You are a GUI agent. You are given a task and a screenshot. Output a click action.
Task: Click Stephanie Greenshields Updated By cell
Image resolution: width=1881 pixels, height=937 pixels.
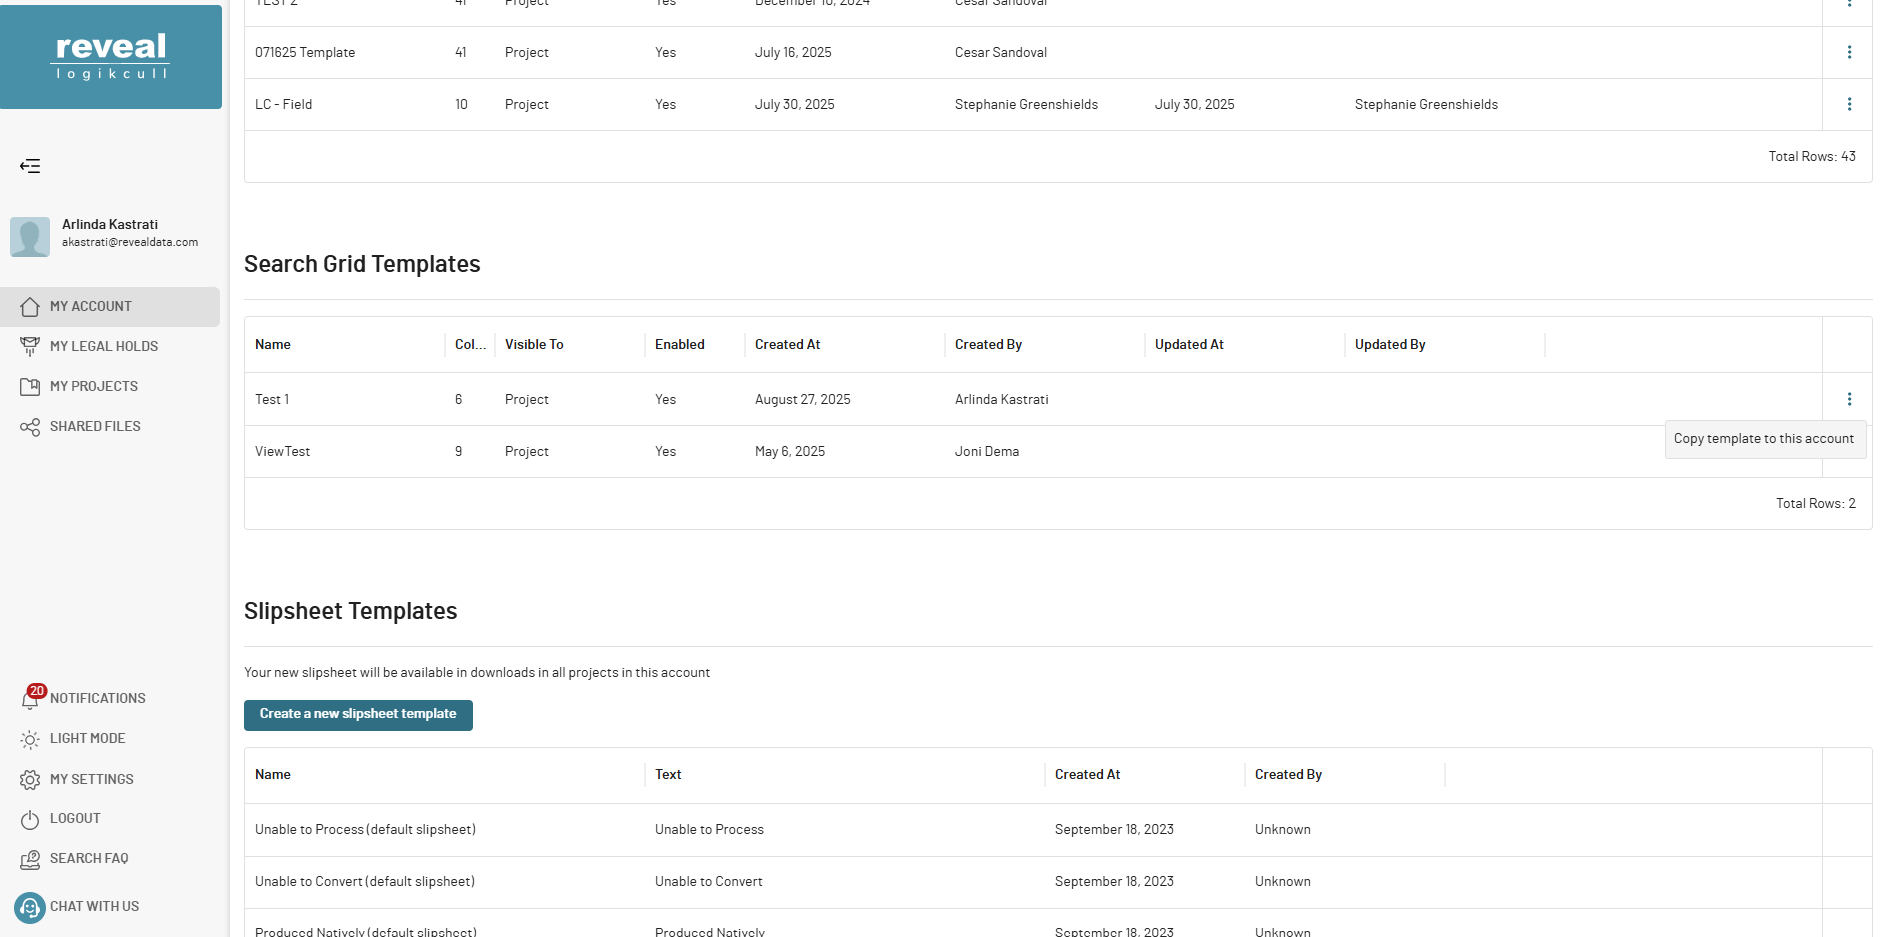point(1426,105)
